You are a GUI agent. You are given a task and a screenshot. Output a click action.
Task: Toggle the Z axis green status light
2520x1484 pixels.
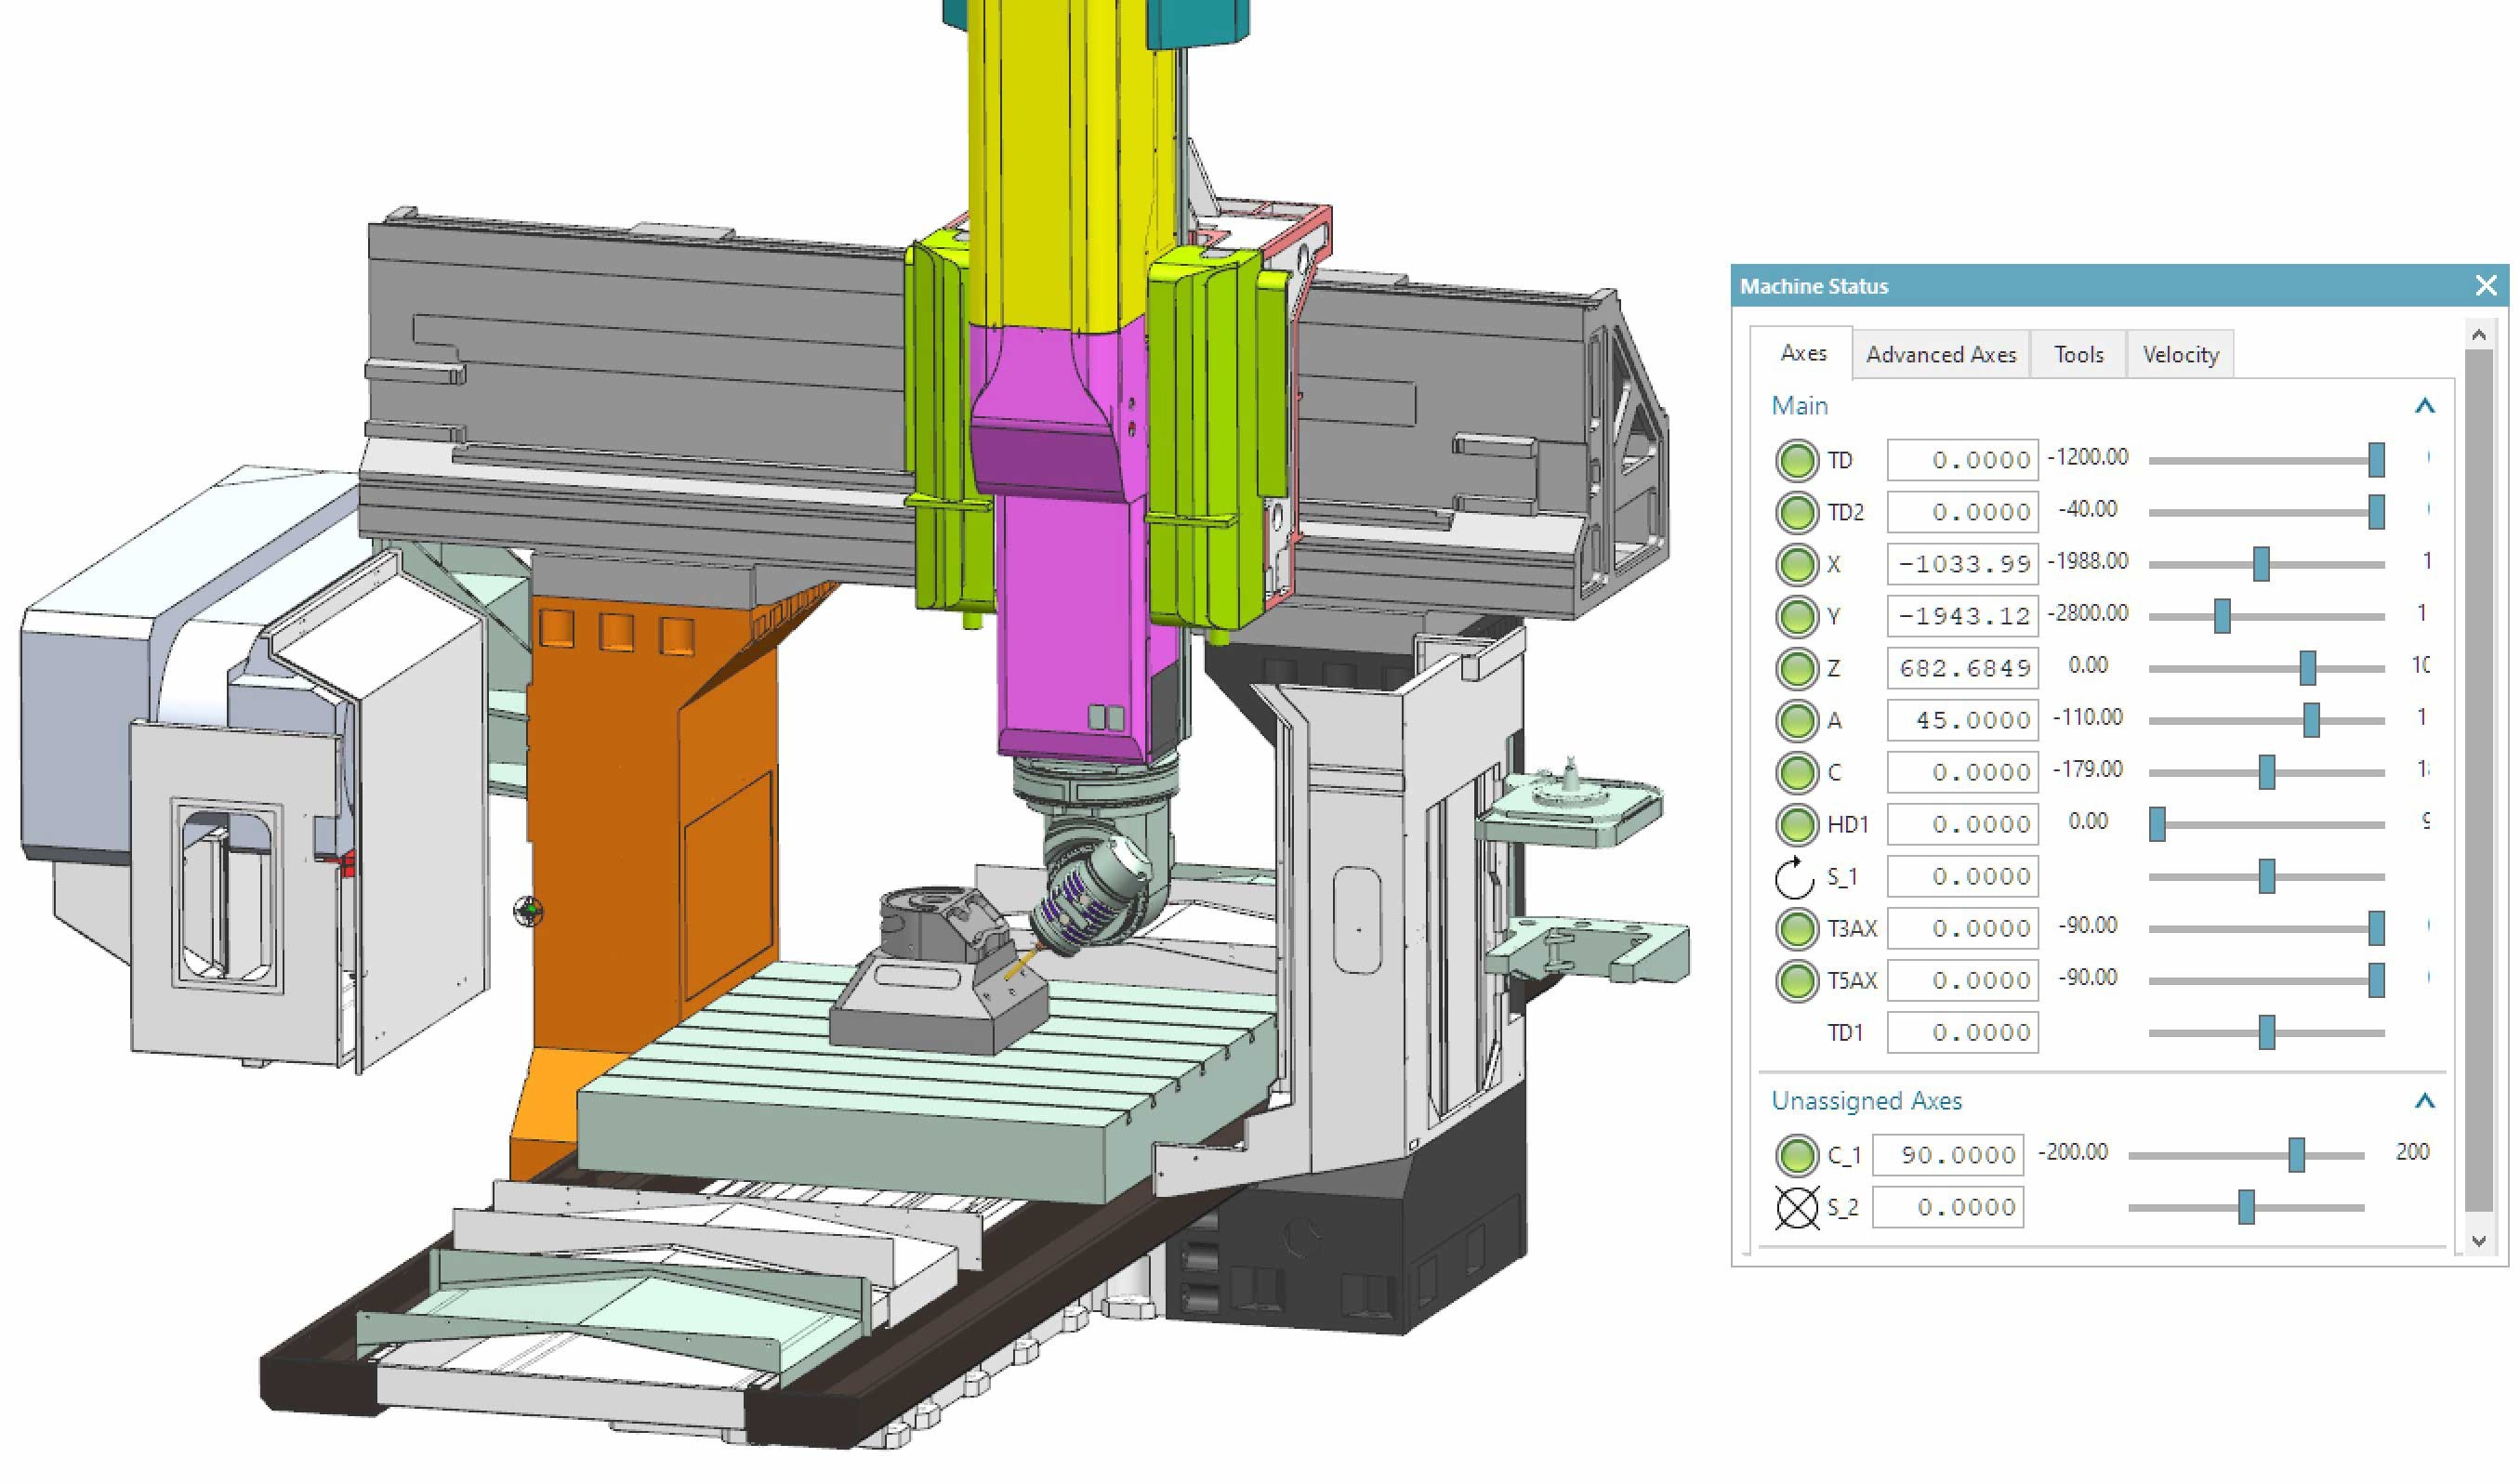1796,668
